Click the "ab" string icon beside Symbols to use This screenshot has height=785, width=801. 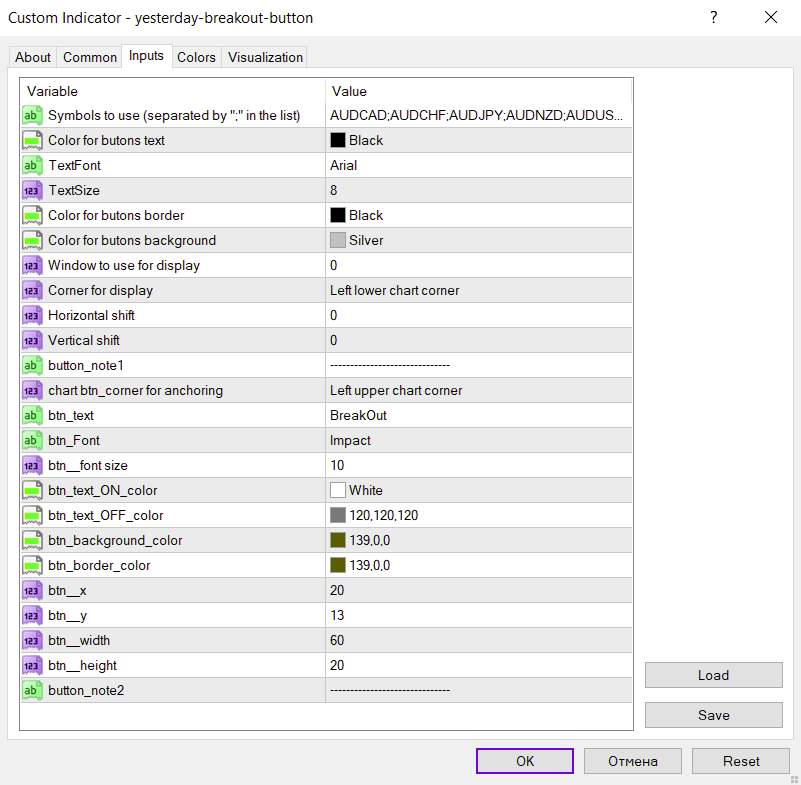tap(31, 116)
